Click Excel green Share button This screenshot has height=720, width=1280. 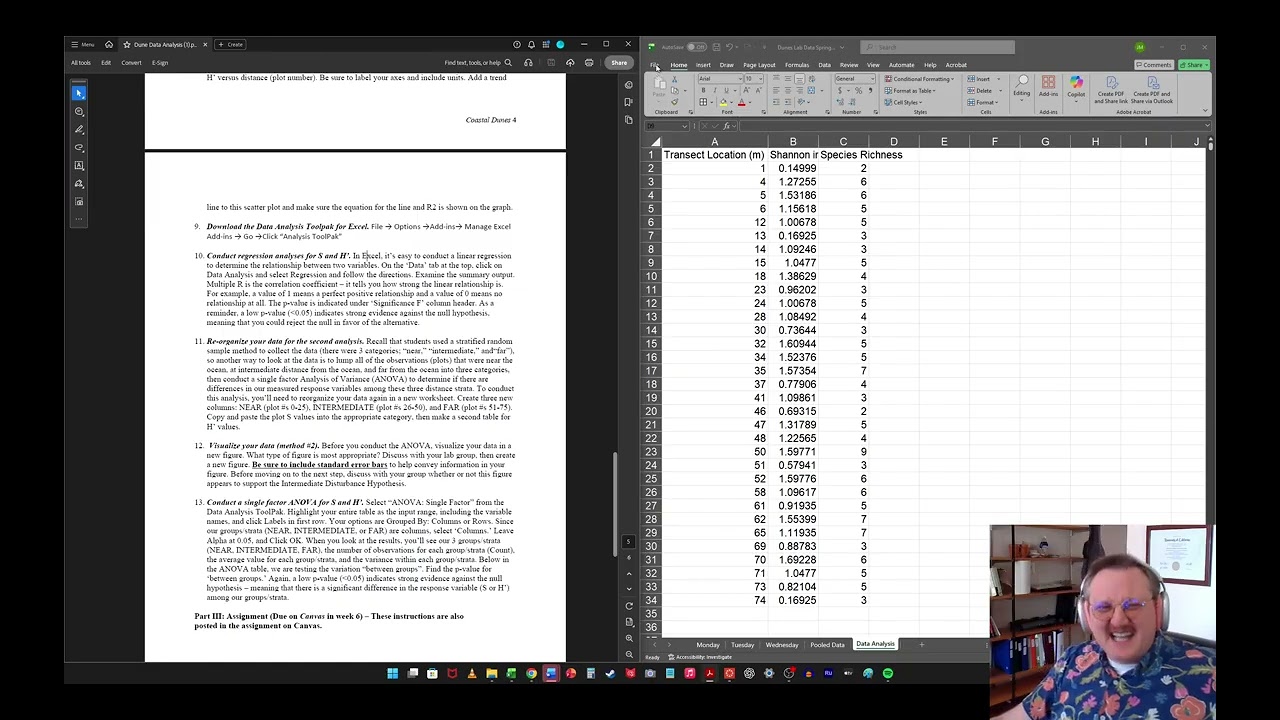(1194, 65)
